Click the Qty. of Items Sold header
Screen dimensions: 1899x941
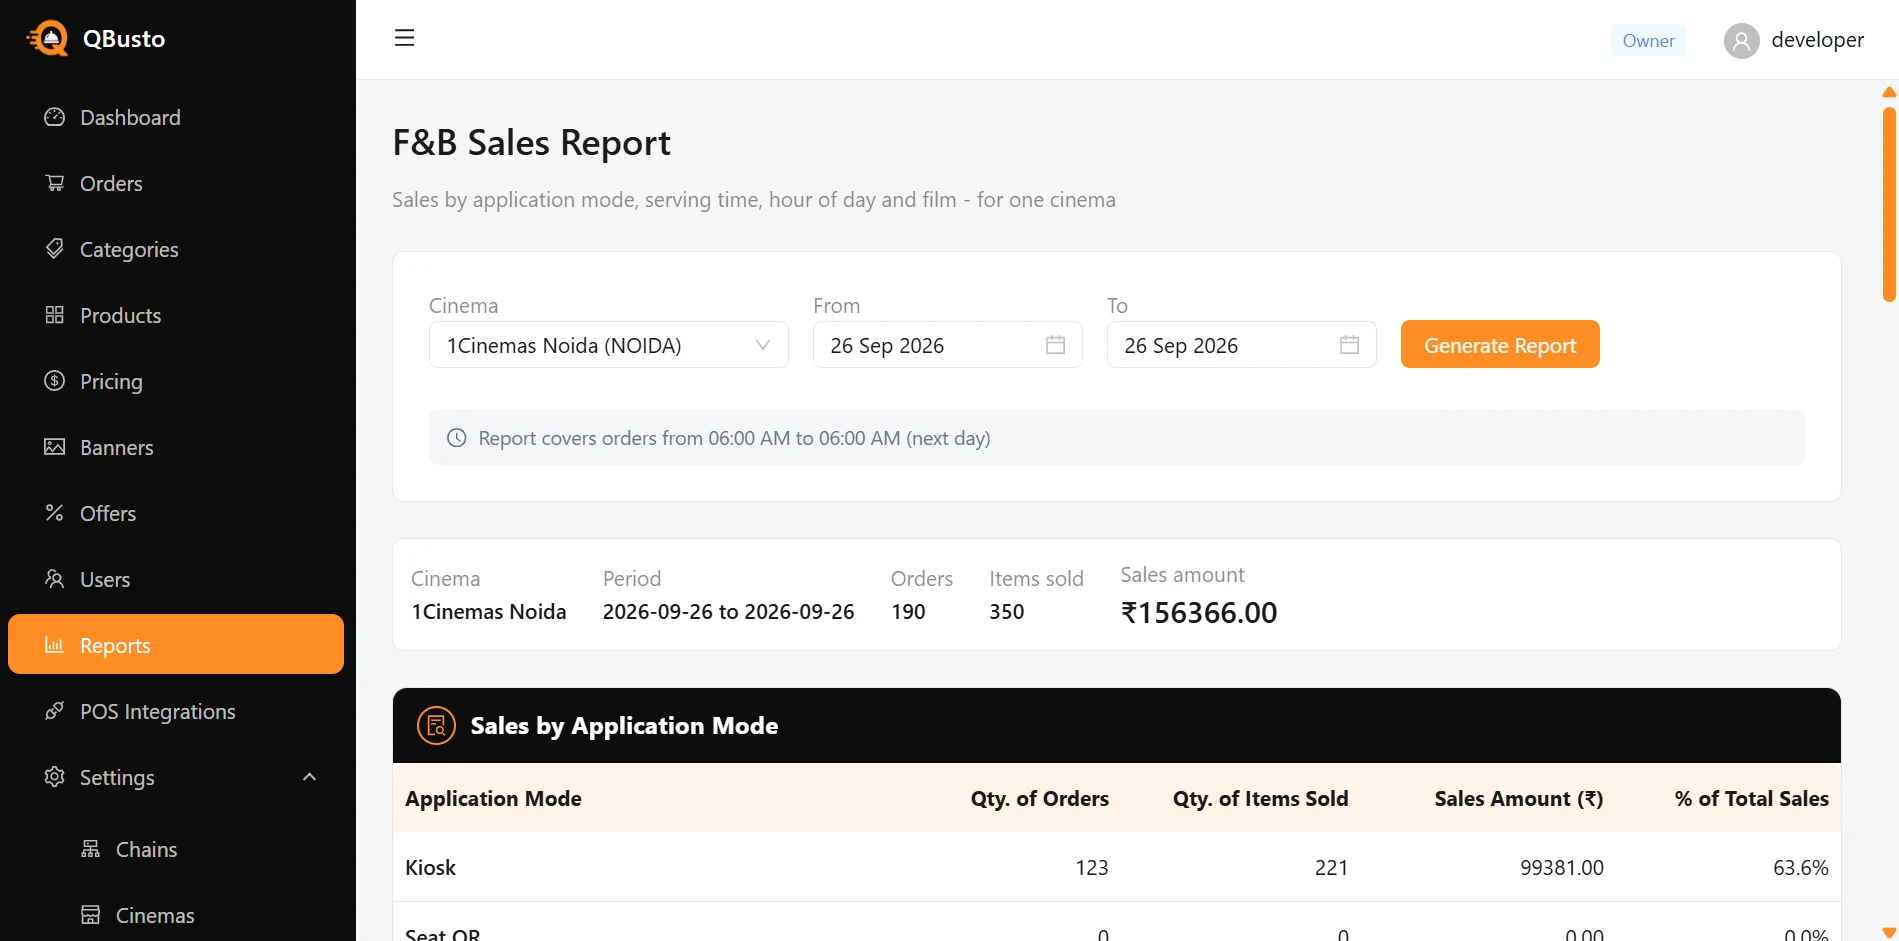click(1260, 799)
